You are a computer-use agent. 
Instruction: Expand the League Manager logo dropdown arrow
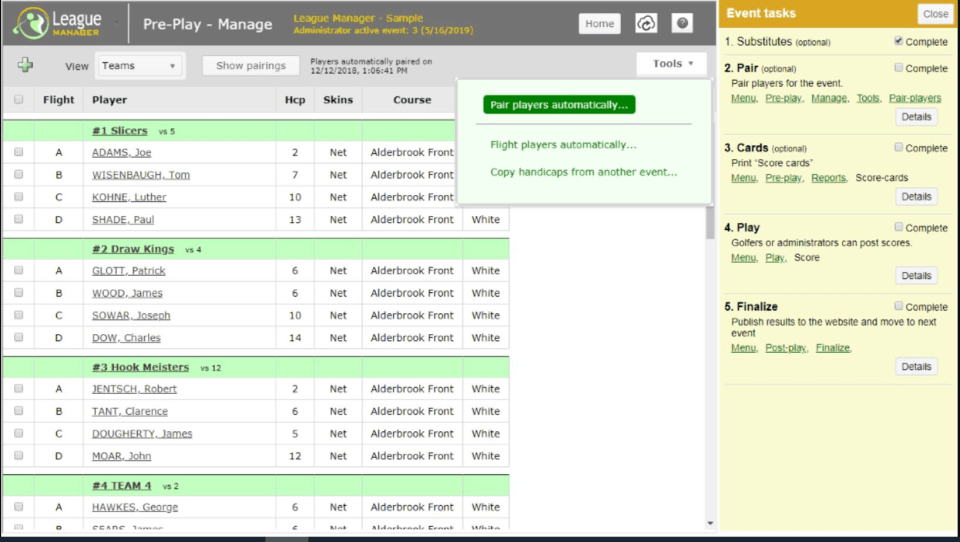pyautogui.click(x=116, y=23)
